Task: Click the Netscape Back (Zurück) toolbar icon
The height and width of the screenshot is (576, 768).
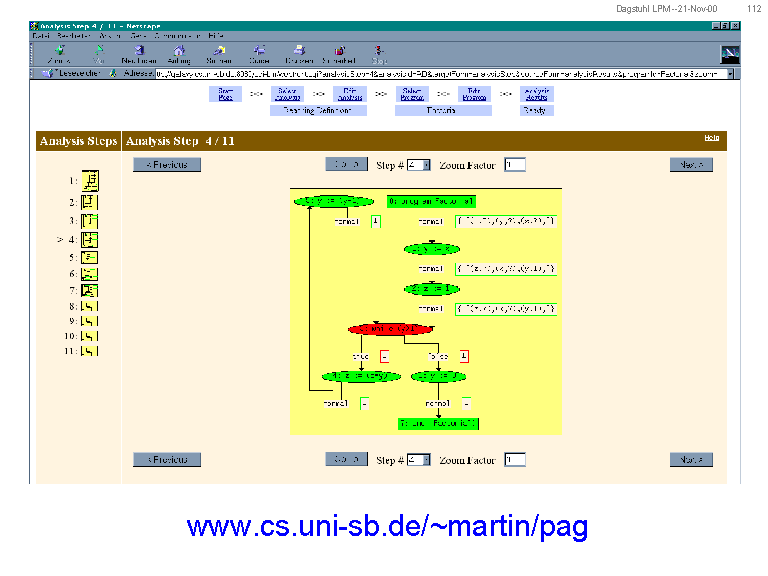Action: point(60,52)
